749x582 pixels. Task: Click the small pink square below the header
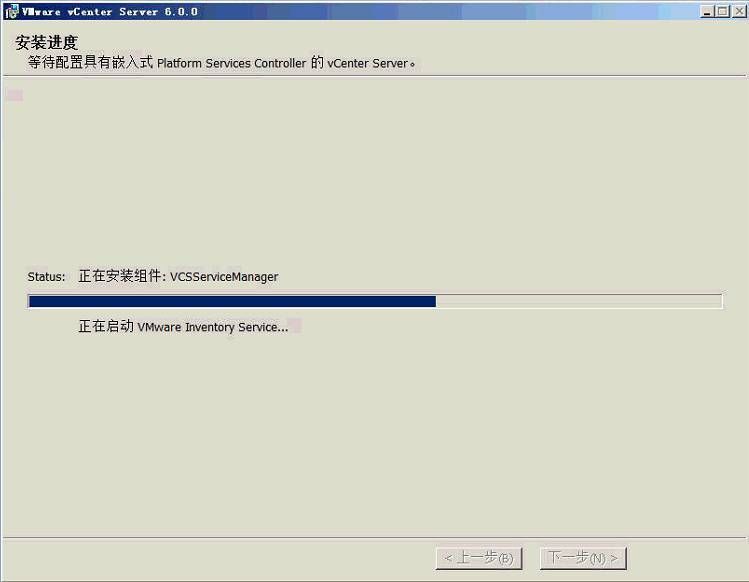(x=15, y=95)
